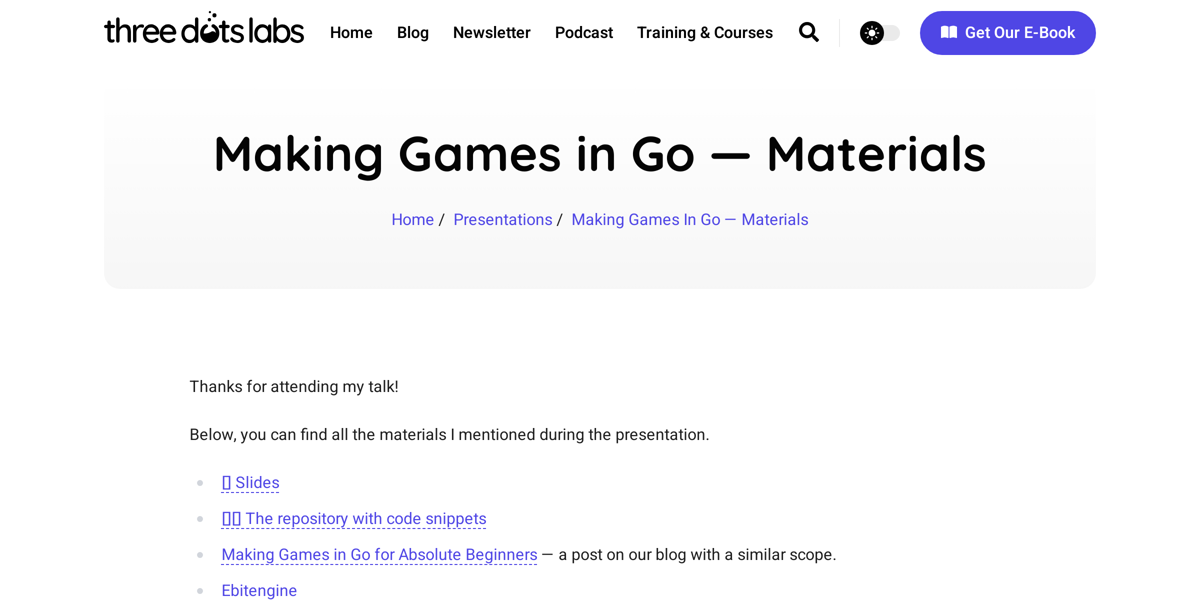Click the three dots labs logo
Viewport: 1200px width, 600px height.
point(204,29)
